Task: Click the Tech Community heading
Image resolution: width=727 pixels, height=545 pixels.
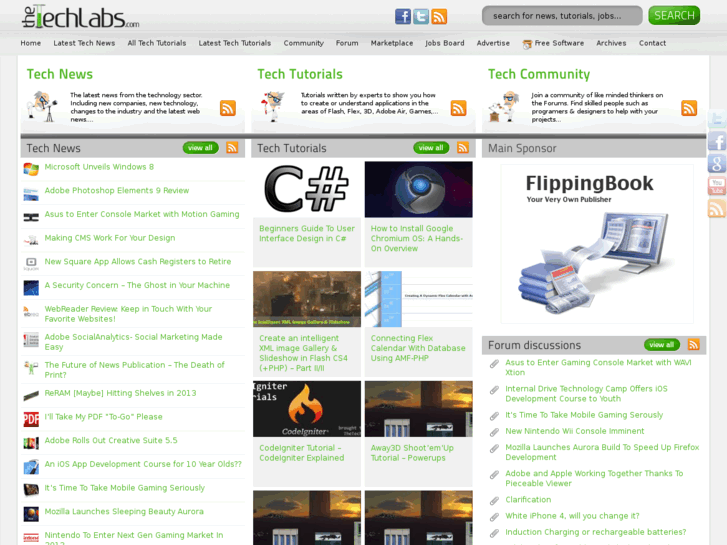Action: tap(539, 74)
